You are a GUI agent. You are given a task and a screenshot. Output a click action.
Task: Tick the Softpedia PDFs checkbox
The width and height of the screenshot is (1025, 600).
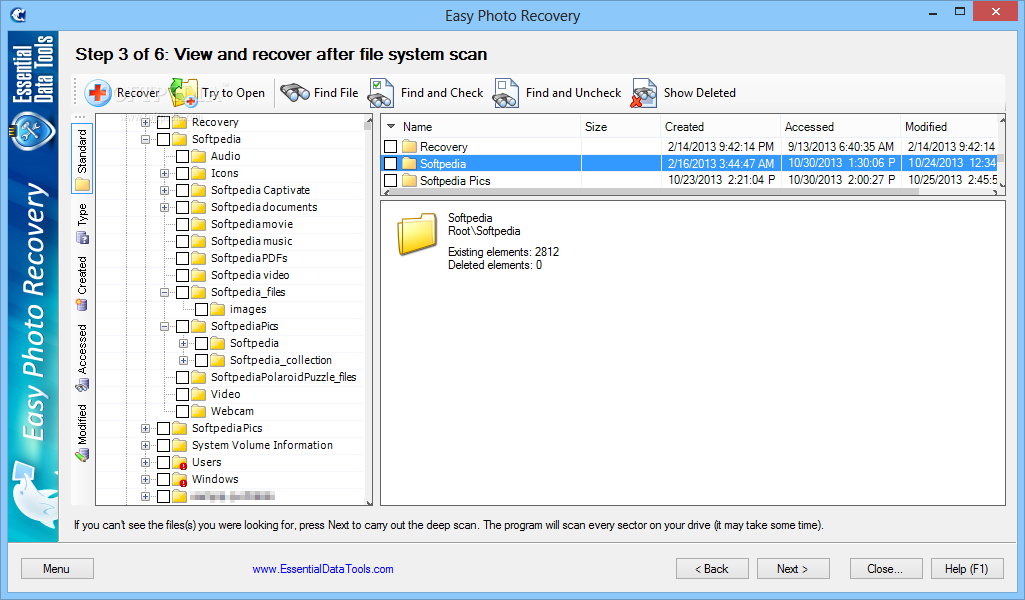tap(182, 258)
